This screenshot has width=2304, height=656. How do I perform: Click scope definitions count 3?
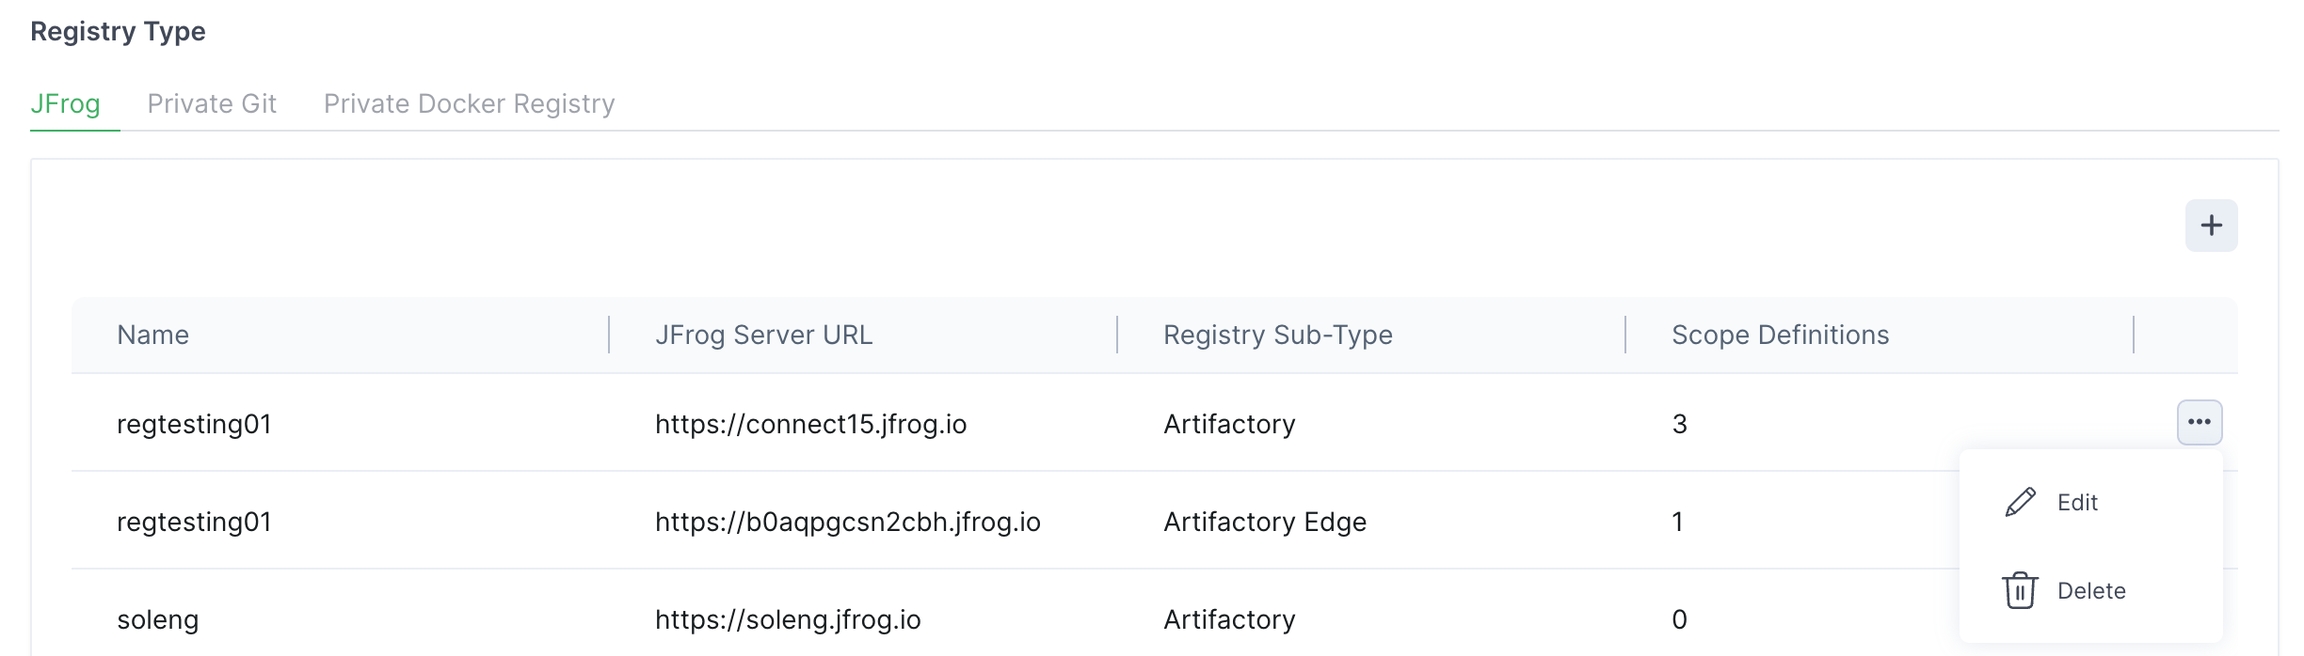point(1679,424)
